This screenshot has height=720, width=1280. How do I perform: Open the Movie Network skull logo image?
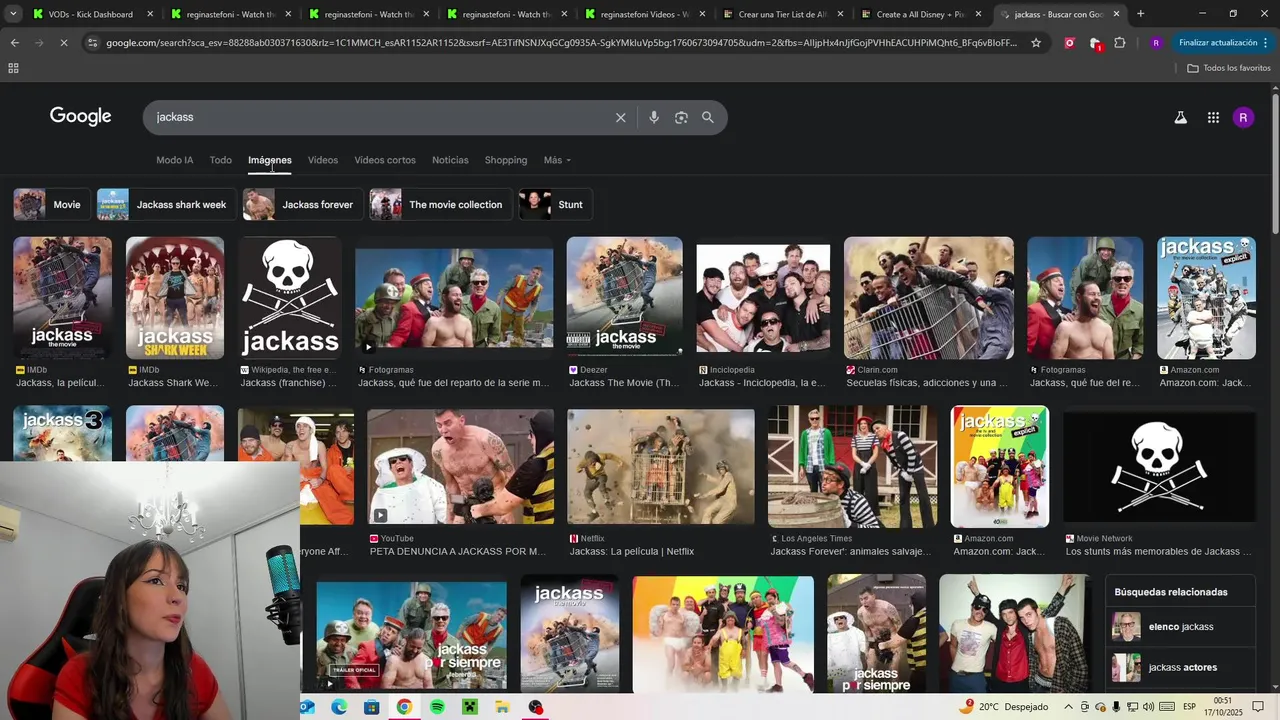click(x=1159, y=467)
